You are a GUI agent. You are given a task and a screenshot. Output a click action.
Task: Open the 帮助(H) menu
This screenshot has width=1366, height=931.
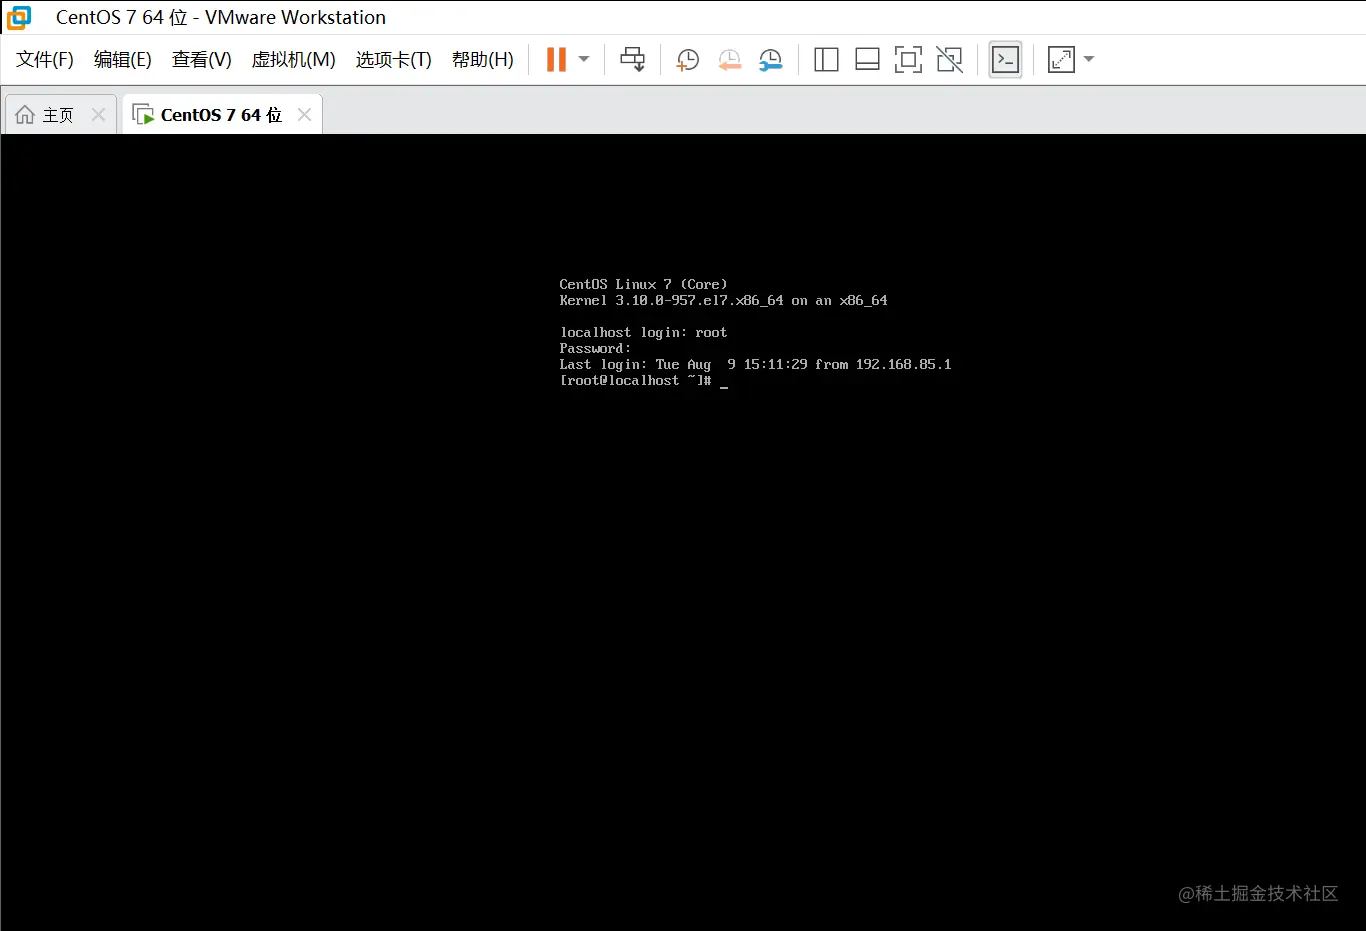click(x=483, y=60)
